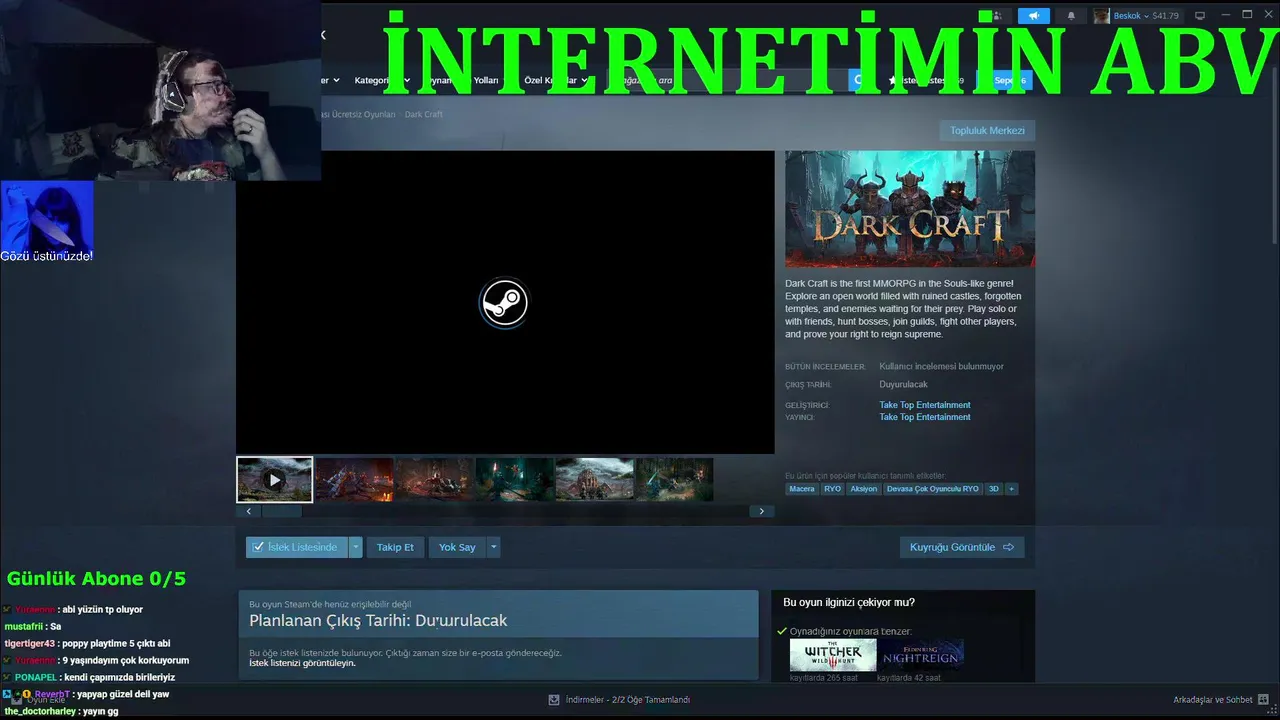The height and width of the screenshot is (720, 1280).
Task: Click the store search magnifier button
Action: click(857, 80)
